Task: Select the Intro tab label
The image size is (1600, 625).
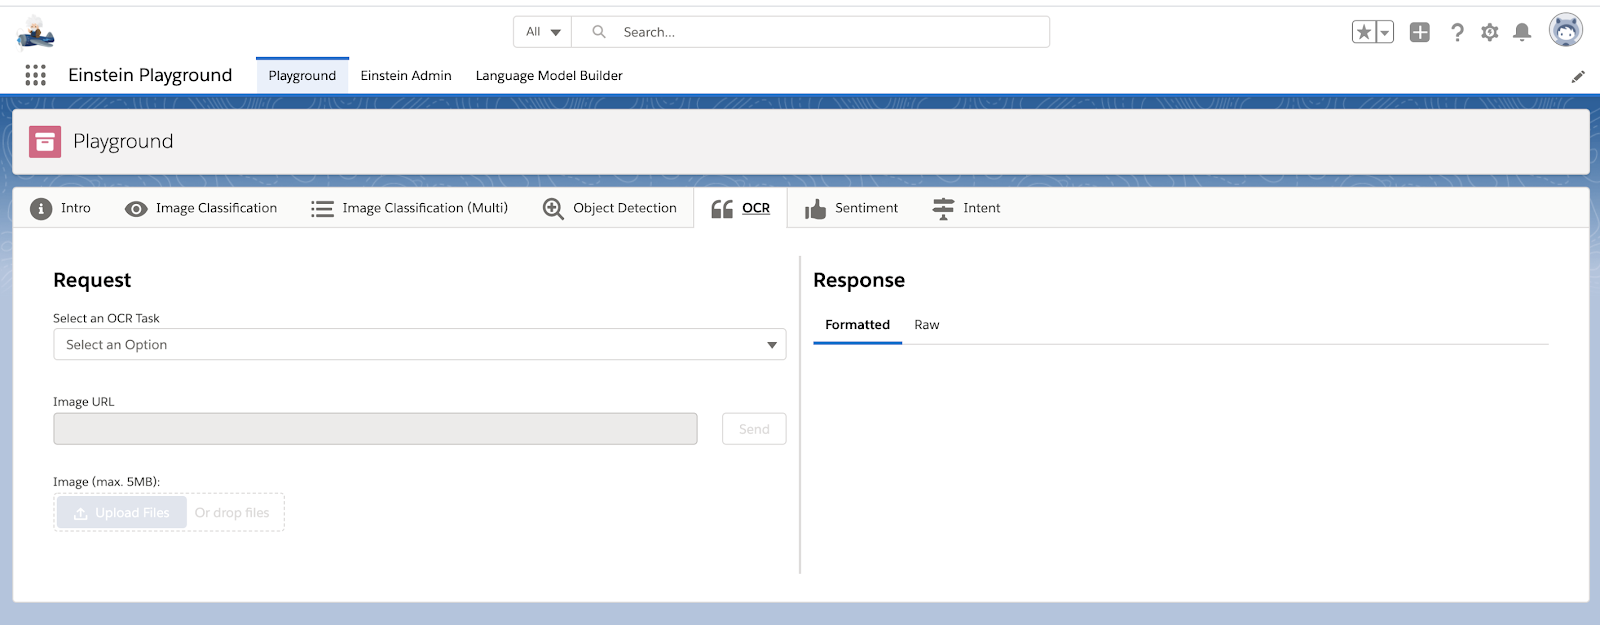Action: (x=76, y=208)
